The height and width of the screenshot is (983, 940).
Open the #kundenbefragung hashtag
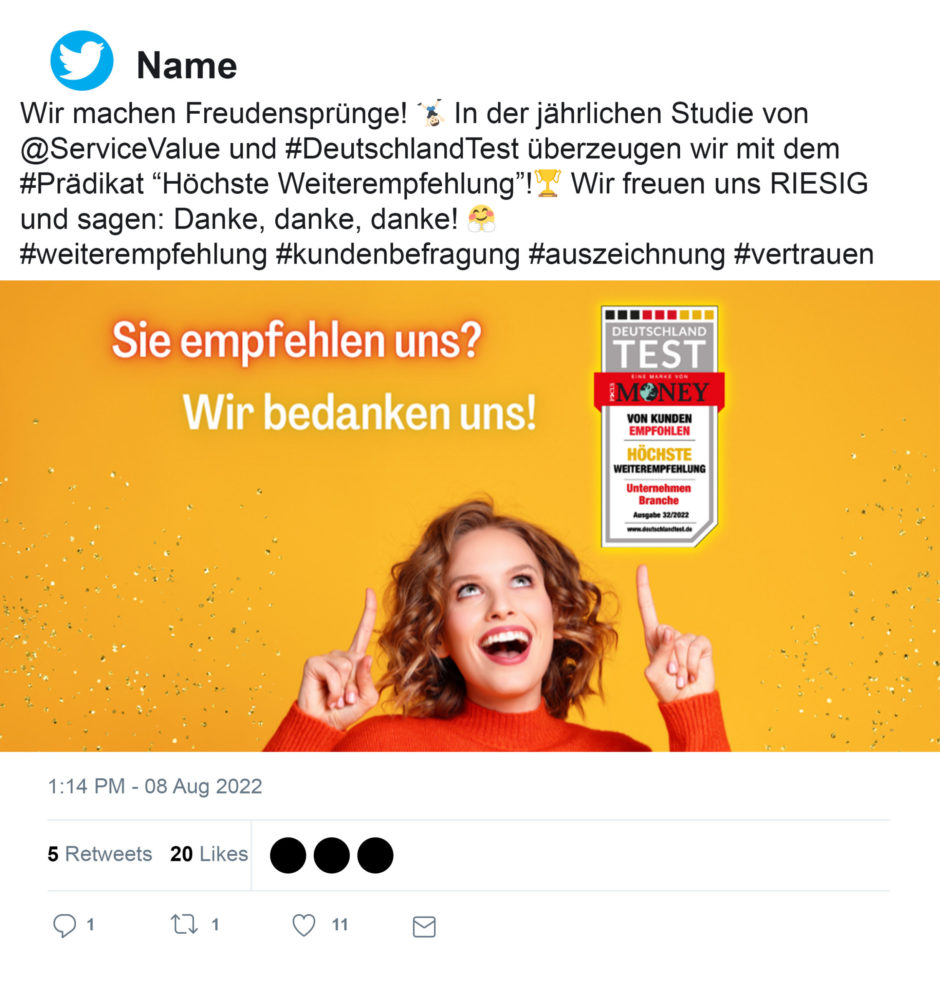point(398,255)
